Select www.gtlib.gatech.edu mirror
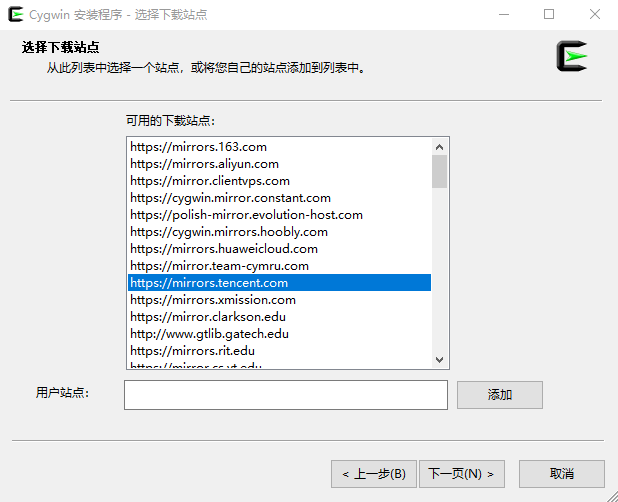This screenshot has width=618, height=502. click(x=209, y=334)
